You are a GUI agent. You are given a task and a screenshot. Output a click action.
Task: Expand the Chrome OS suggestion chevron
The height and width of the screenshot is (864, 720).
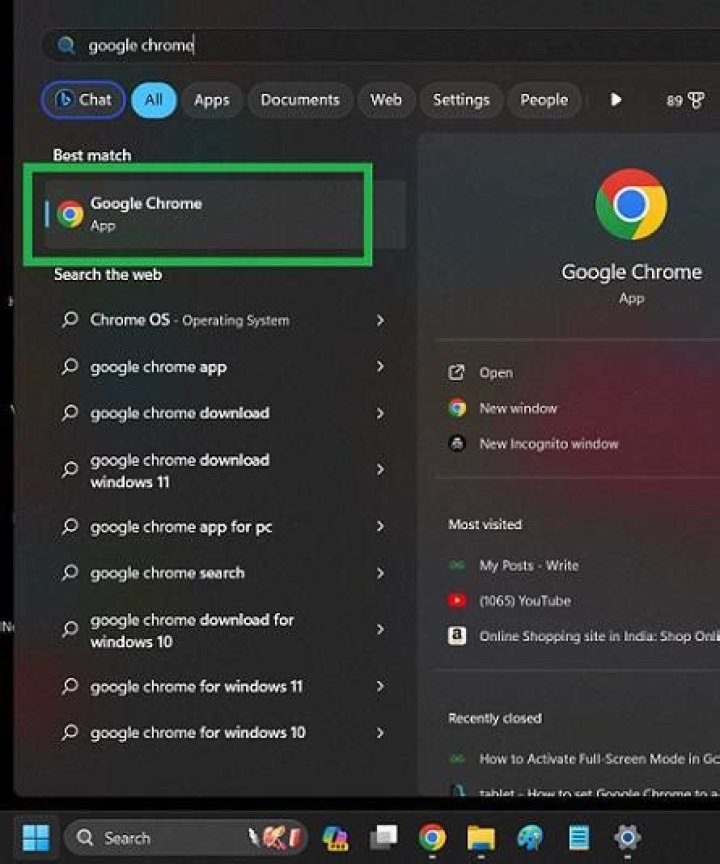click(x=380, y=320)
